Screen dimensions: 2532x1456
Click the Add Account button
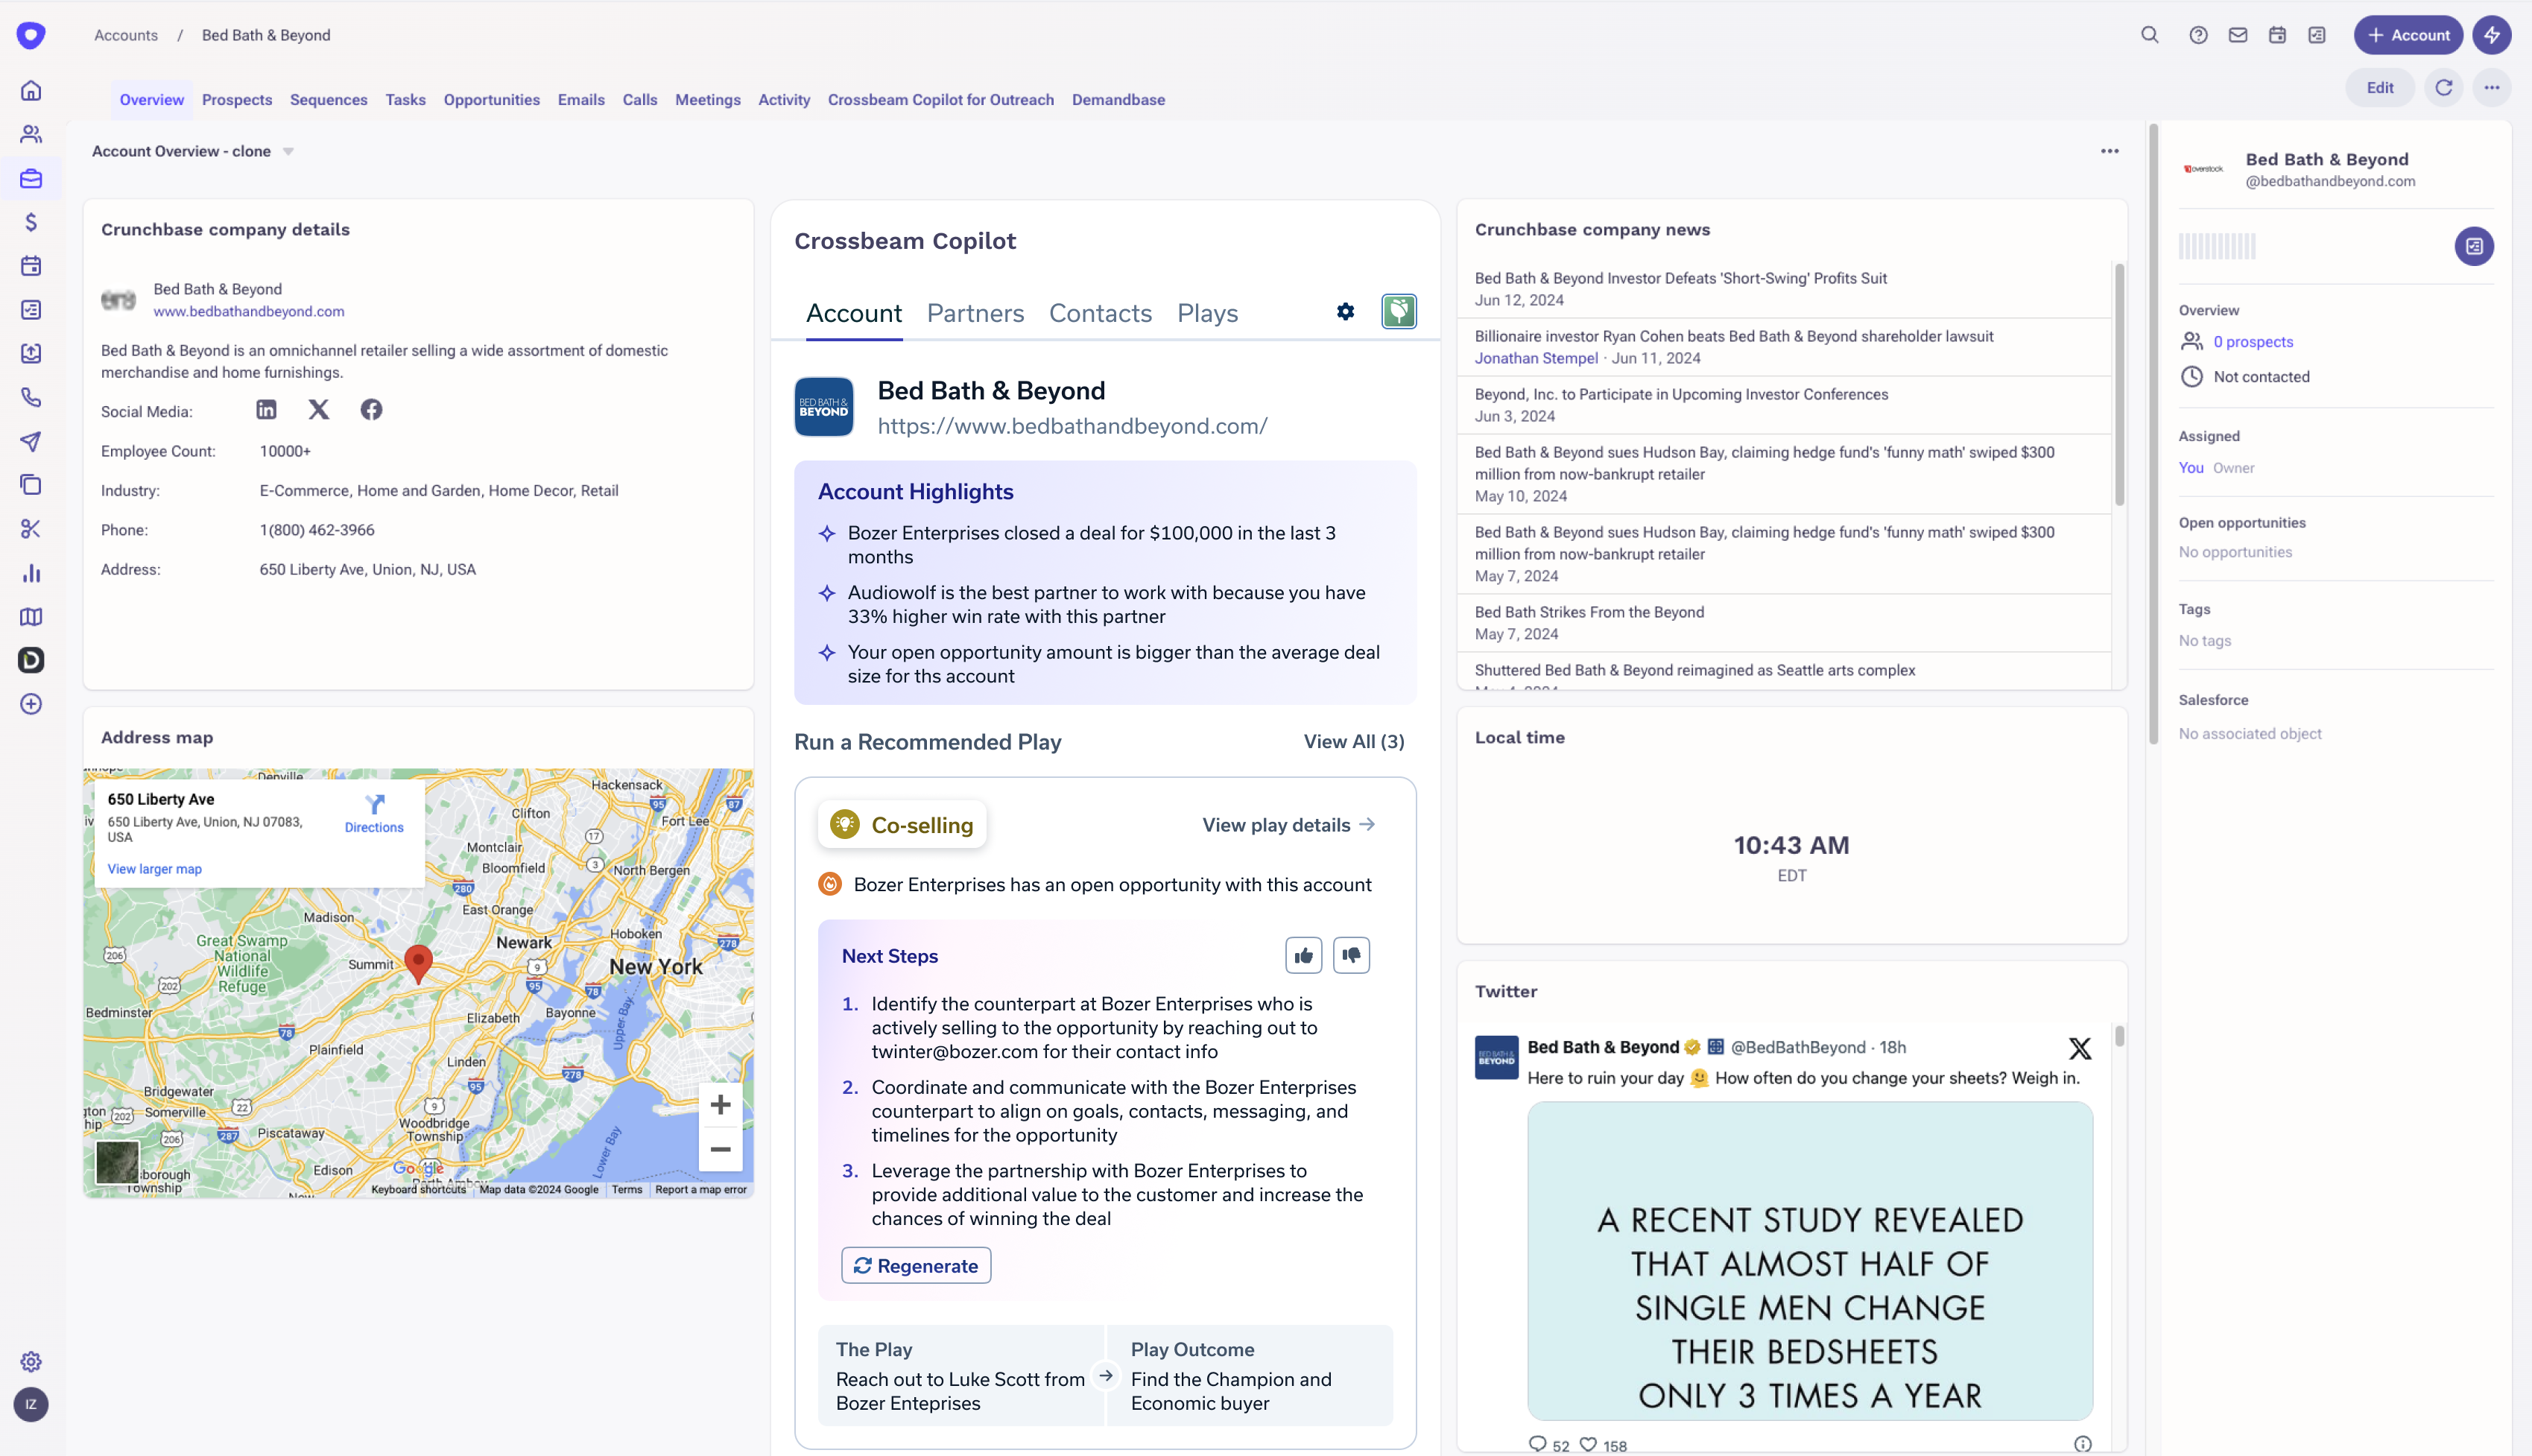coord(2409,35)
